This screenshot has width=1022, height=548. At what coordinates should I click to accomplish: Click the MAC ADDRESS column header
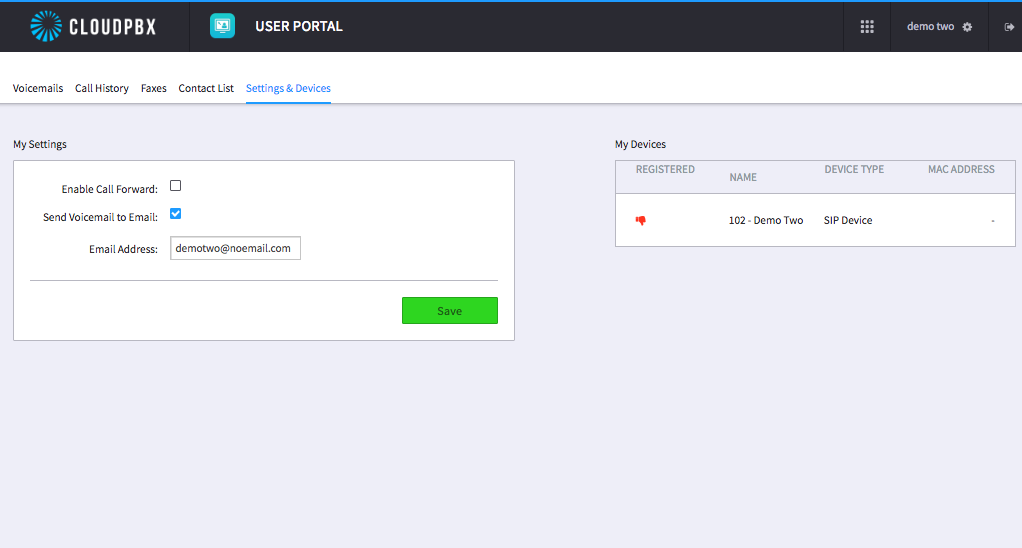[961, 169]
